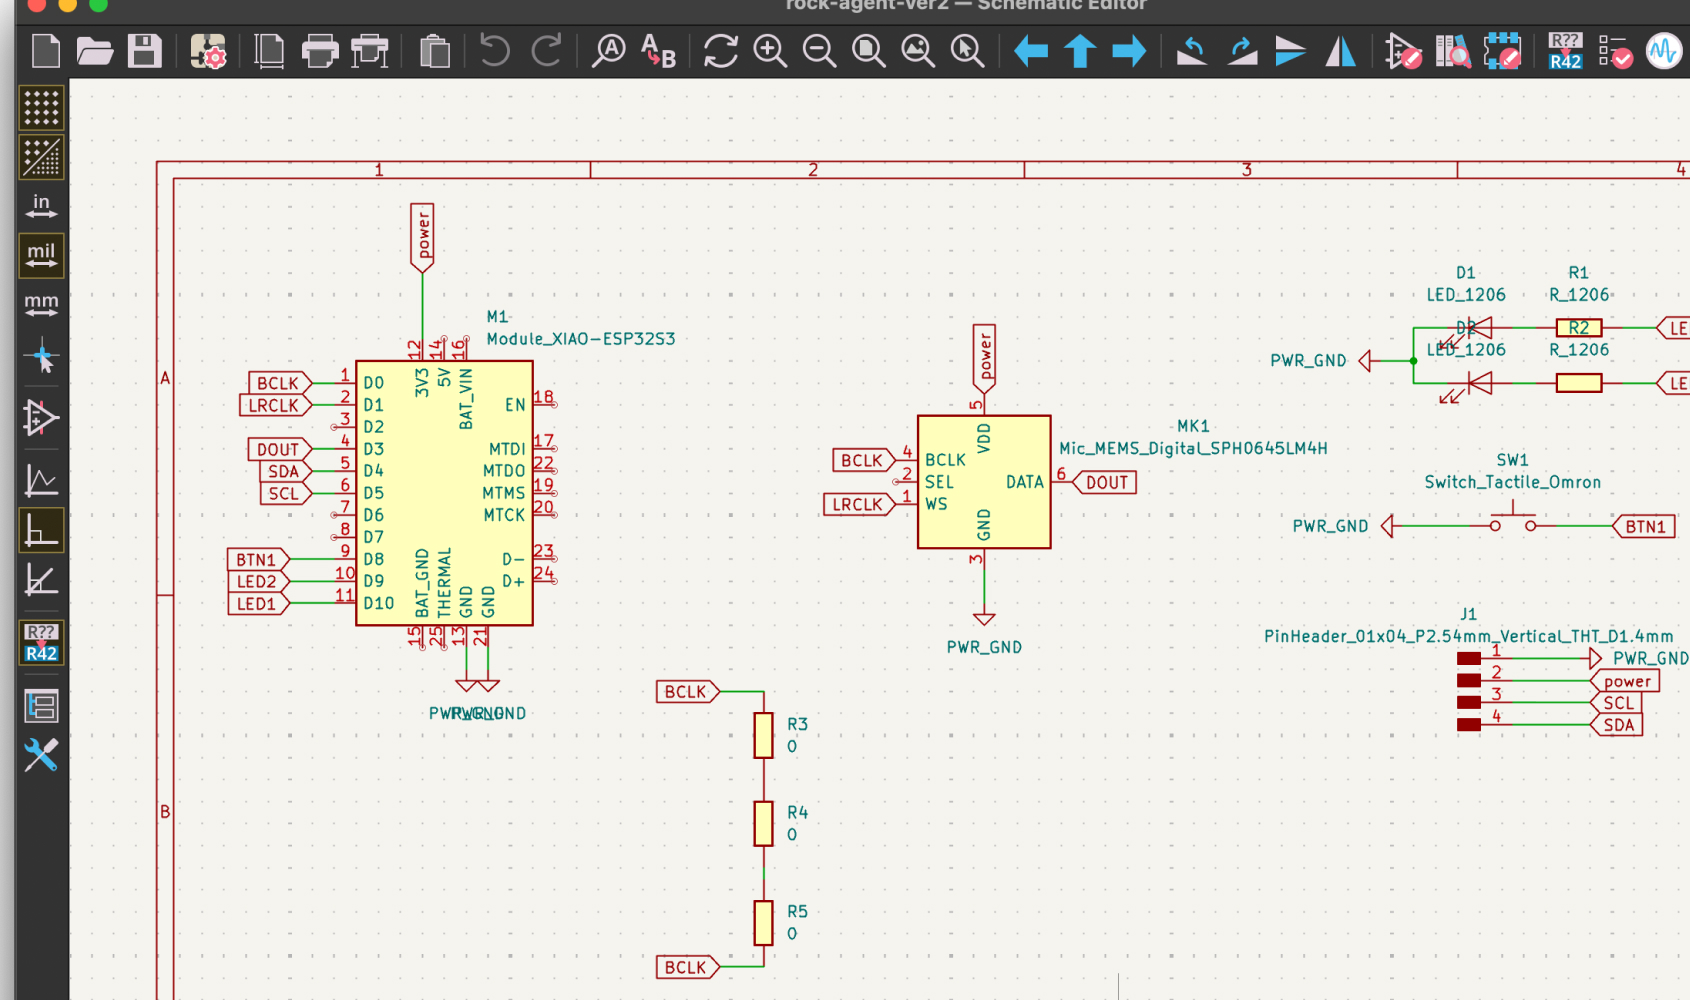Switch units to millimeters
Screen dimensions: 1690x1000
(x=41, y=305)
